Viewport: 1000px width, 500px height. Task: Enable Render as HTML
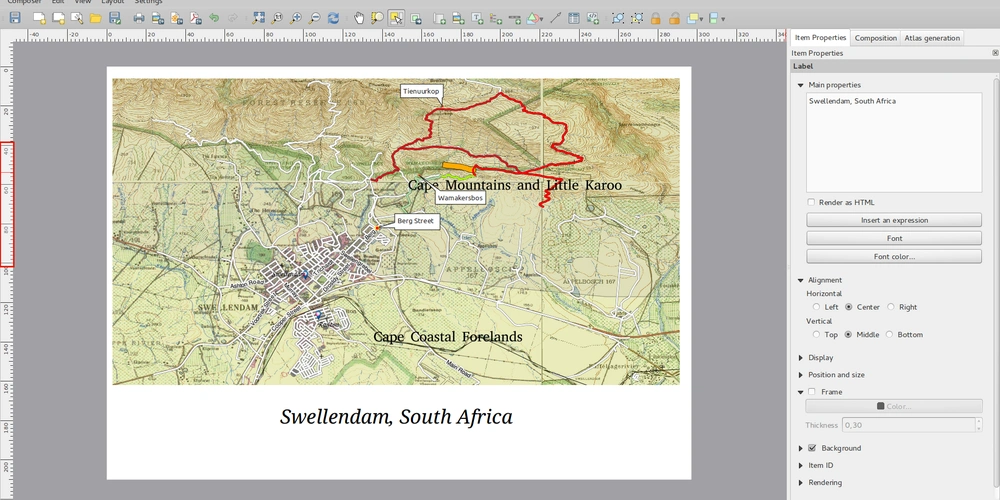point(811,202)
